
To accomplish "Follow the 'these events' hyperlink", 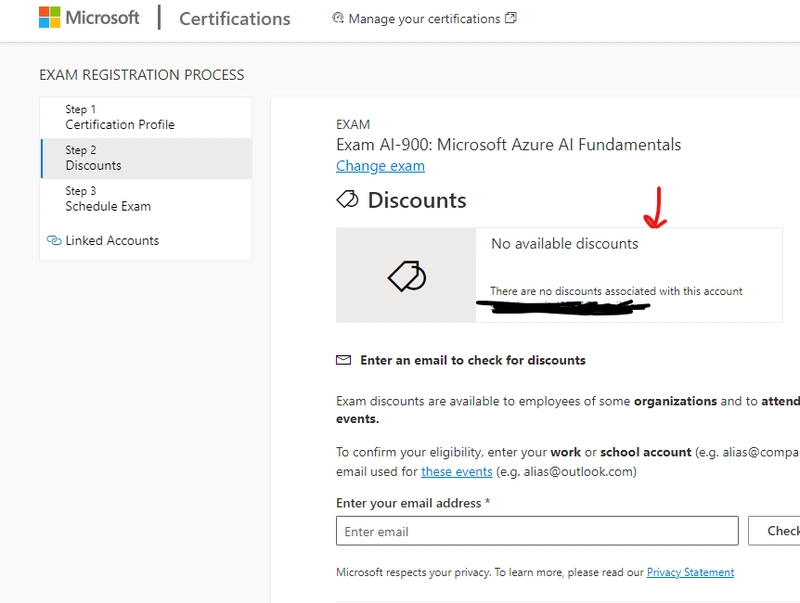I will click(x=456, y=472).
